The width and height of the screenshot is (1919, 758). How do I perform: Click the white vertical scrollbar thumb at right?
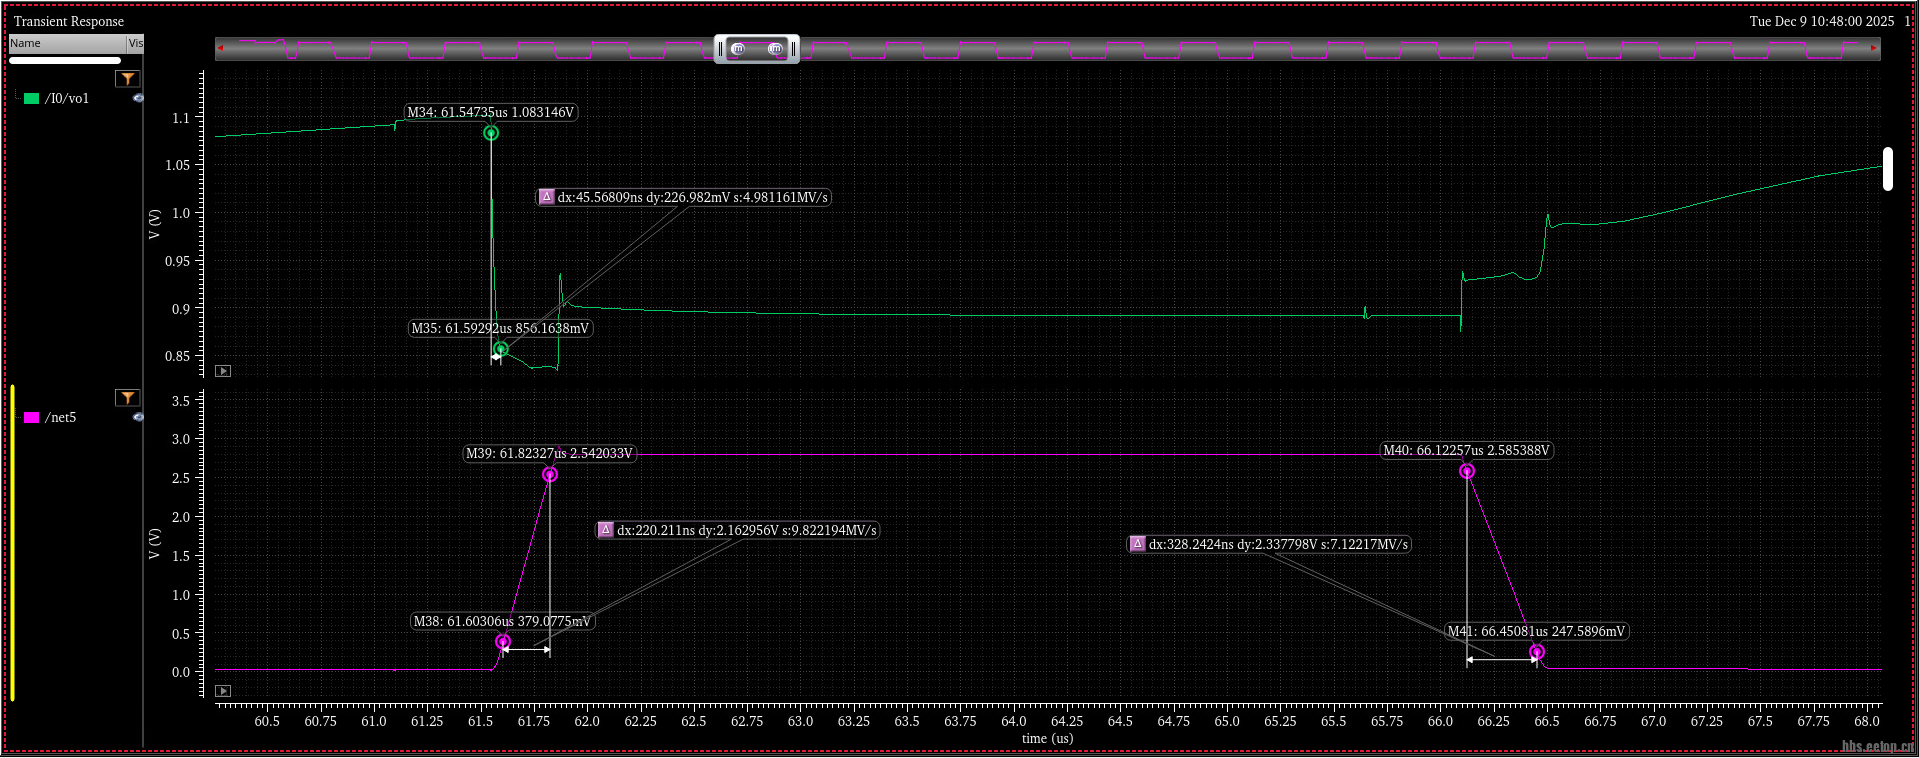[x=1887, y=169]
